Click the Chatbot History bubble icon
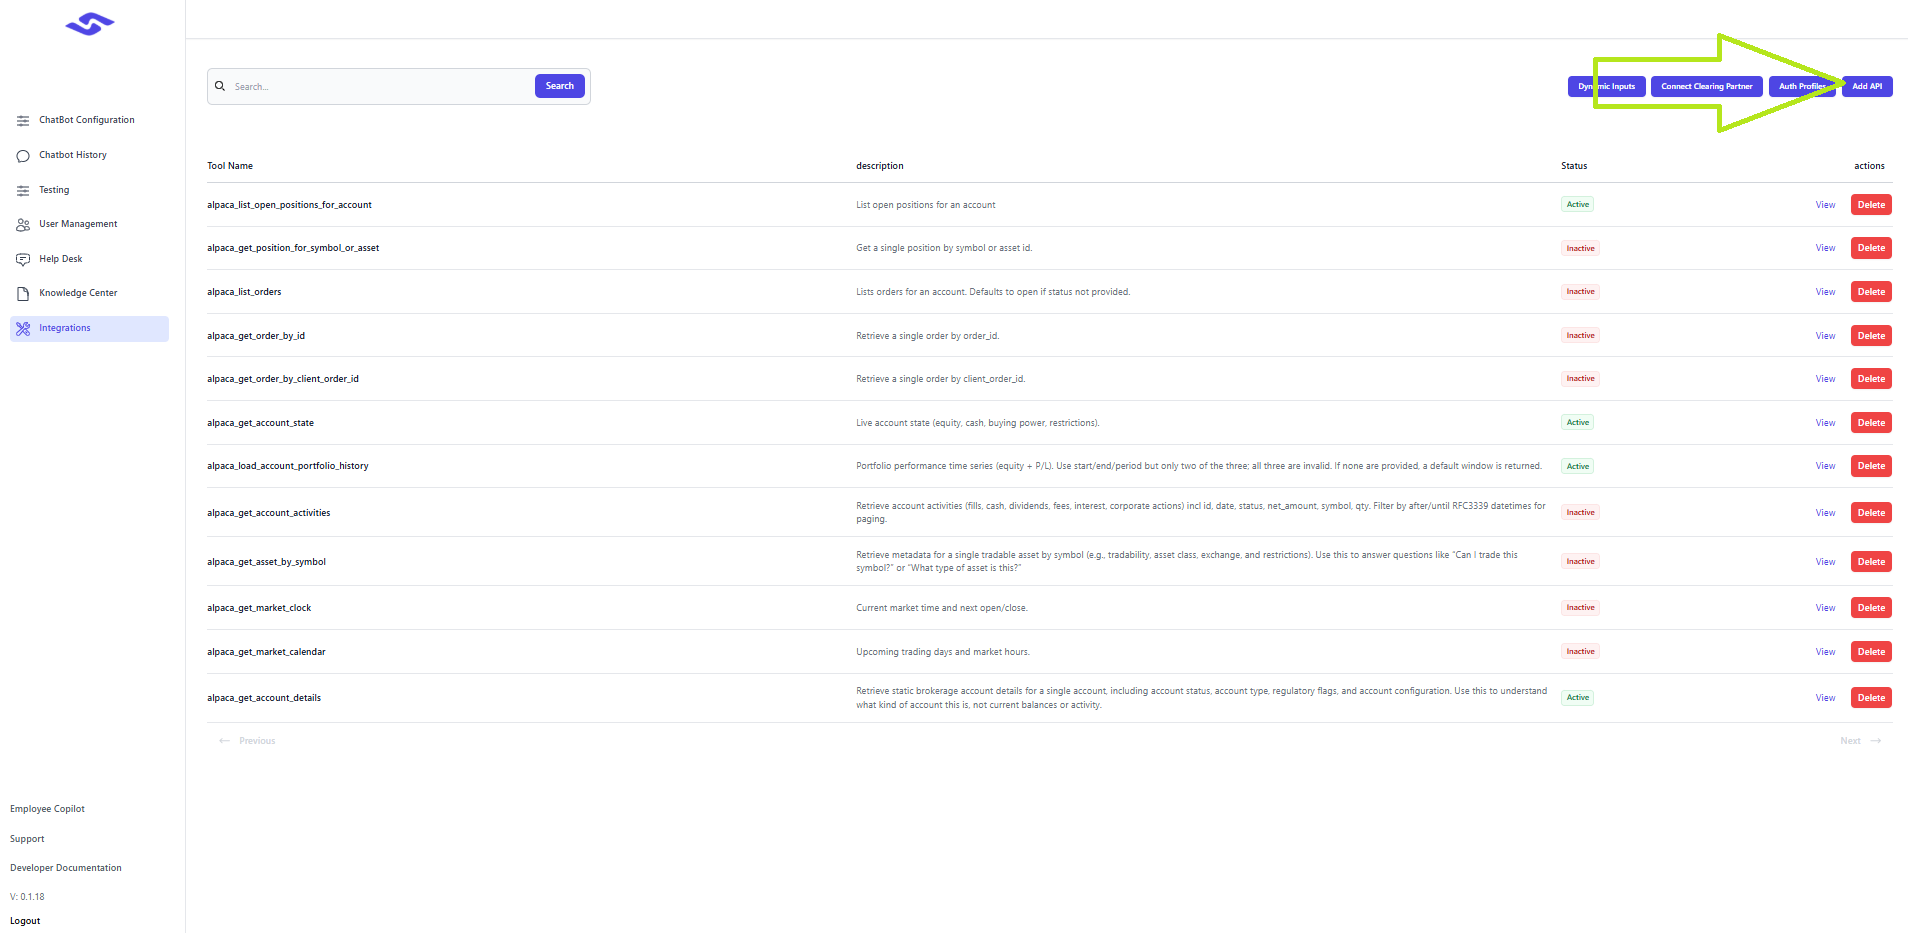The width and height of the screenshot is (1908, 933). (23, 156)
